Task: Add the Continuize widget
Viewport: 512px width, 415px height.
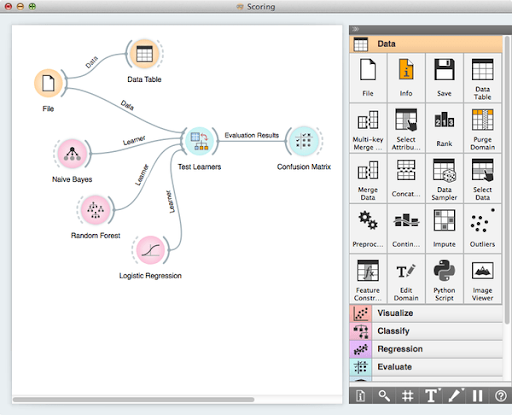Action: [406, 229]
